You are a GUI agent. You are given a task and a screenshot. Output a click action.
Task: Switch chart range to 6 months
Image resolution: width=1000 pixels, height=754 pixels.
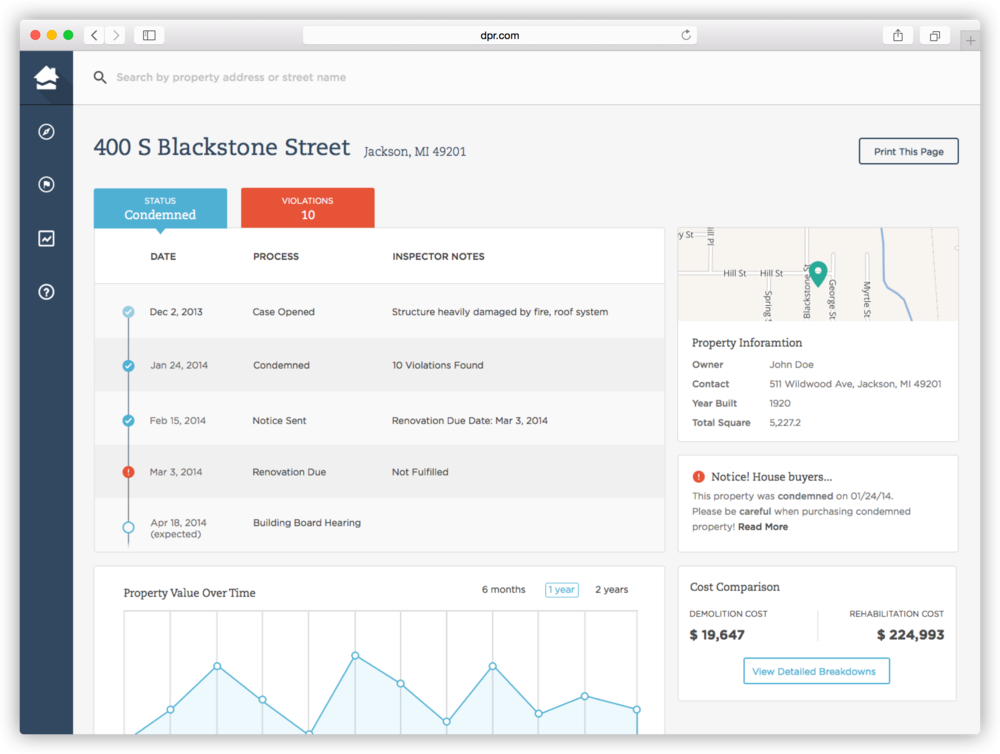pyautogui.click(x=503, y=589)
